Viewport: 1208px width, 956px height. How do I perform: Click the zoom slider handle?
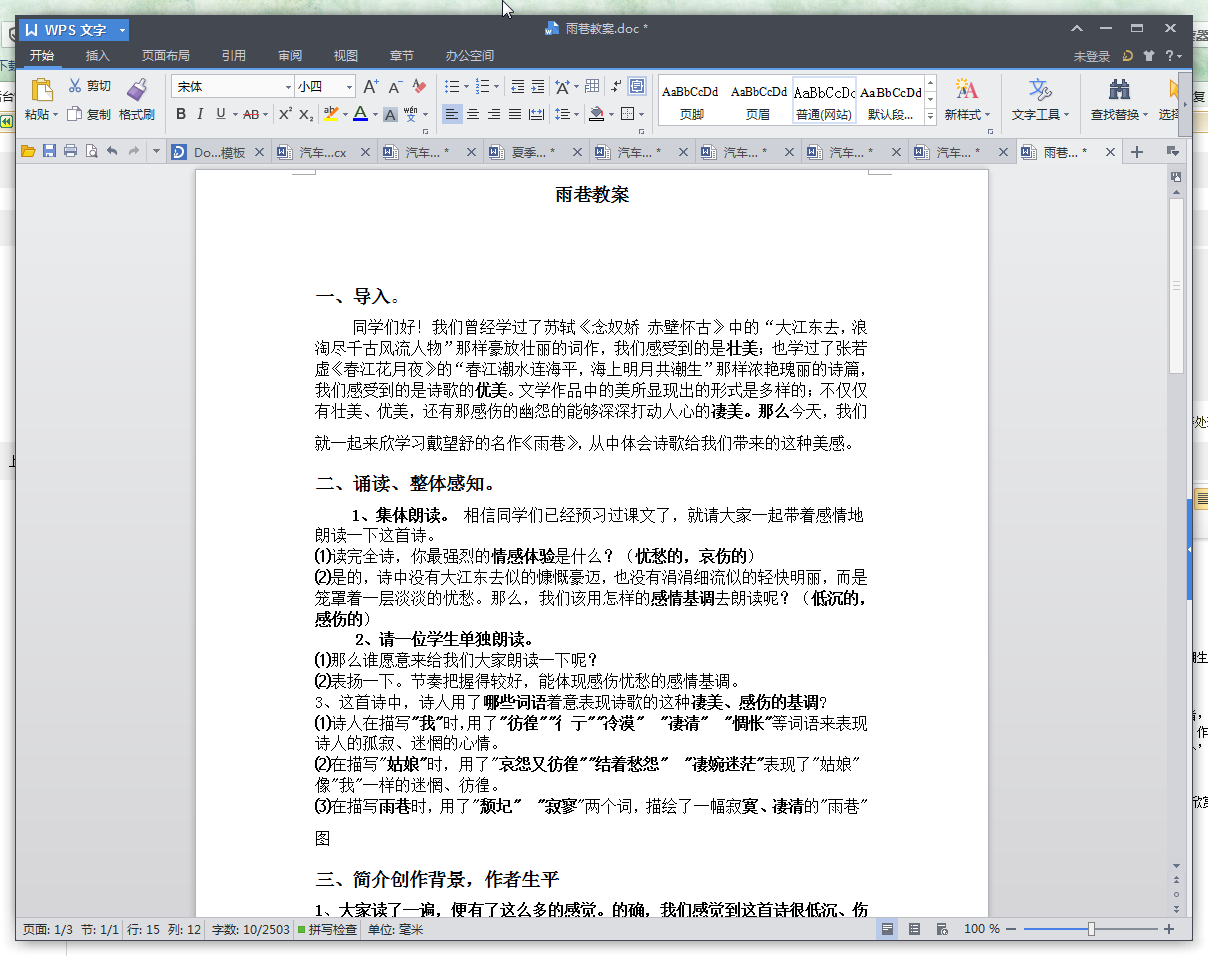1091,929
